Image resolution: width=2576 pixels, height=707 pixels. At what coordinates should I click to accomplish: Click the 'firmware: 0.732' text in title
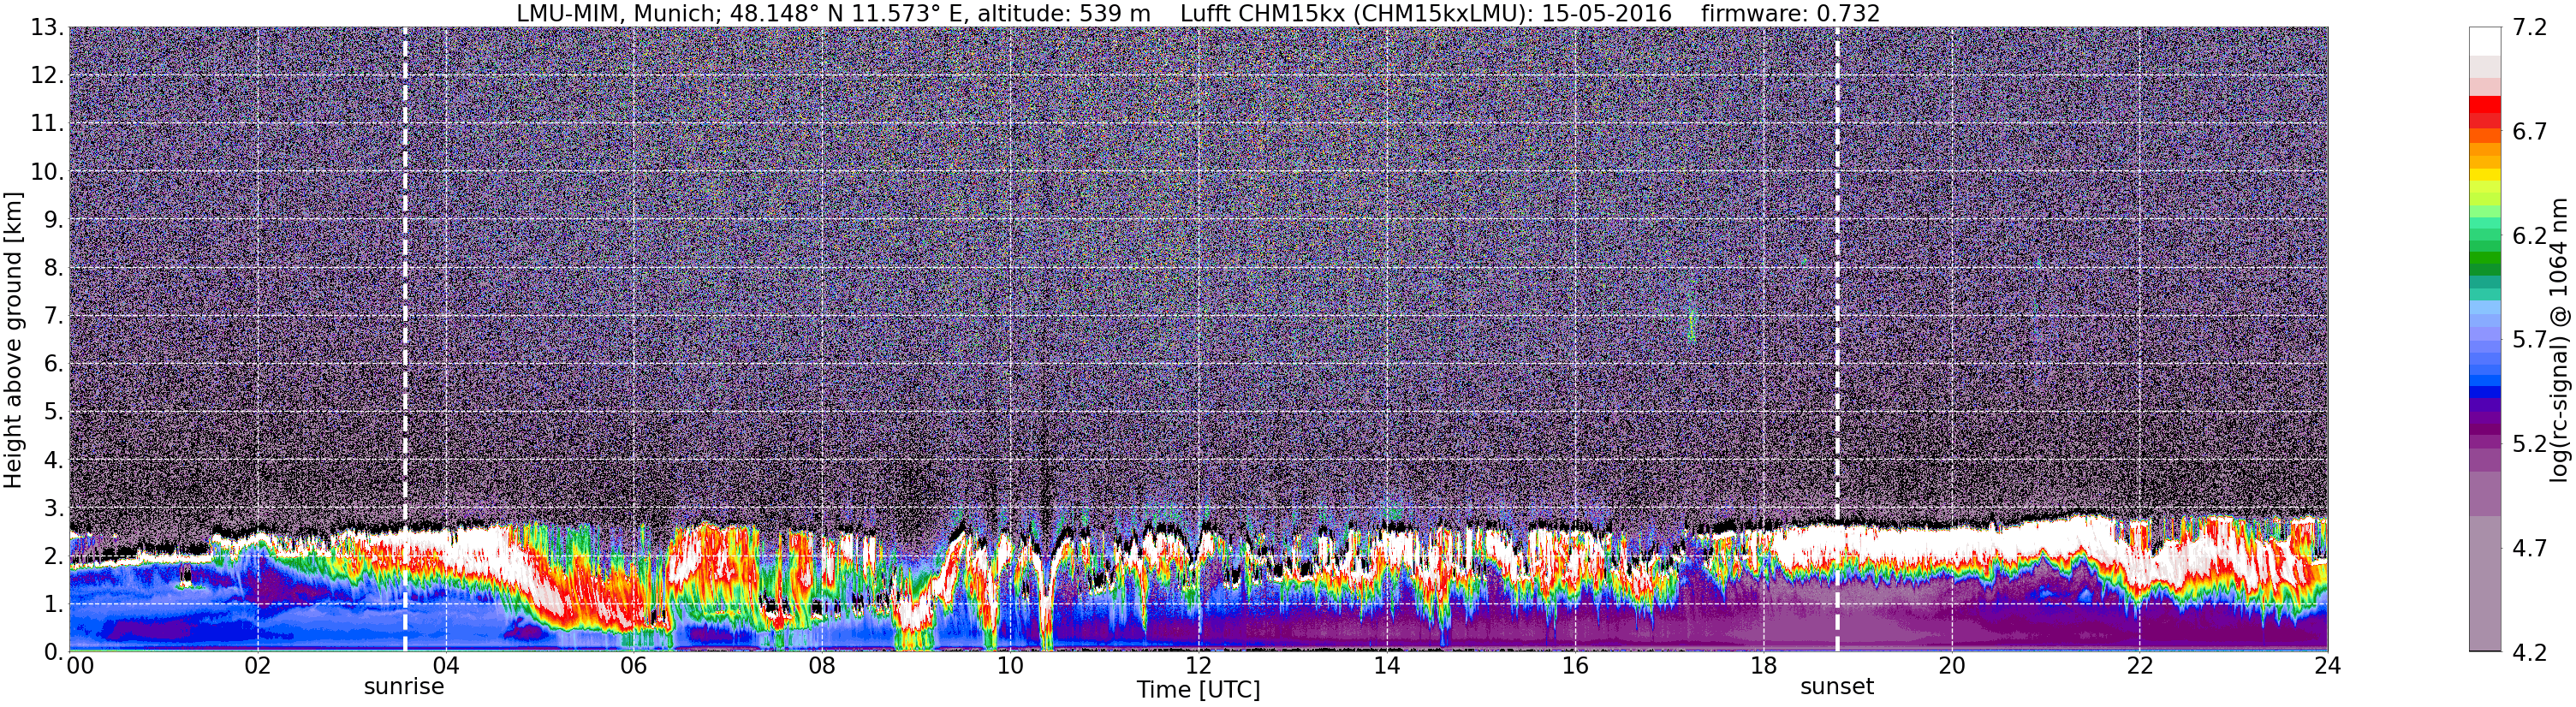(1790, 13)
